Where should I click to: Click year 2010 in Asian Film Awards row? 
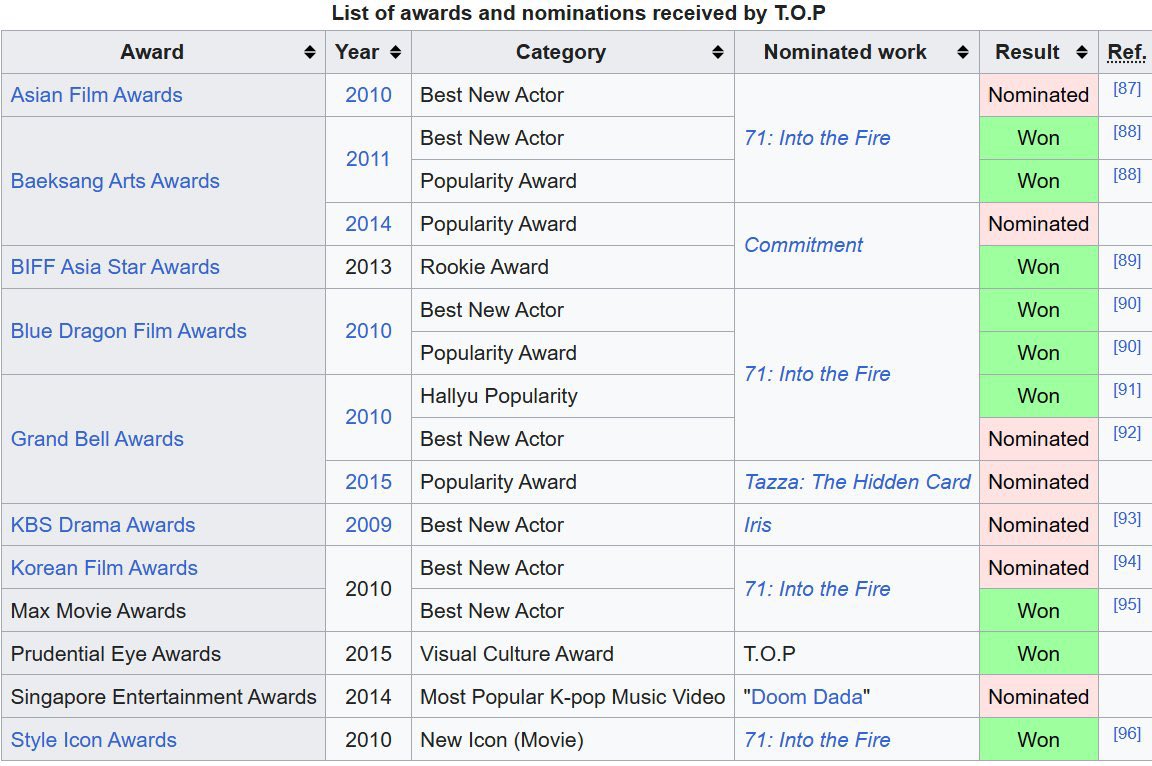[x=368, y=95]
